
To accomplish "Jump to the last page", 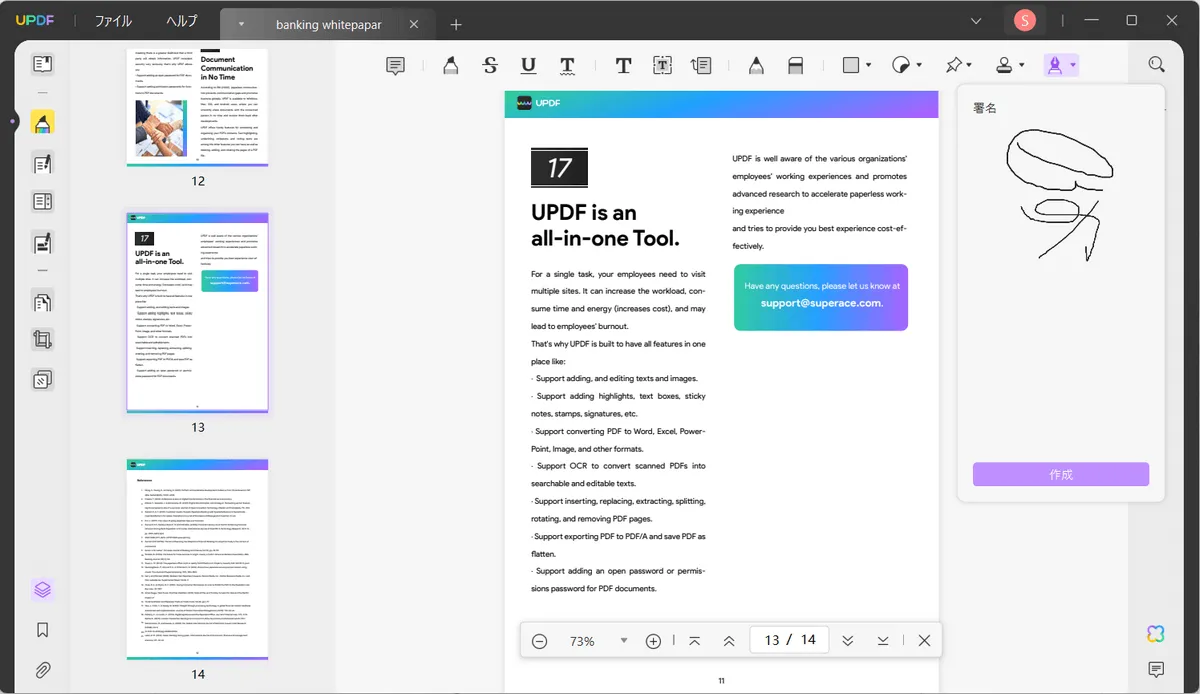I will [883, 641].
